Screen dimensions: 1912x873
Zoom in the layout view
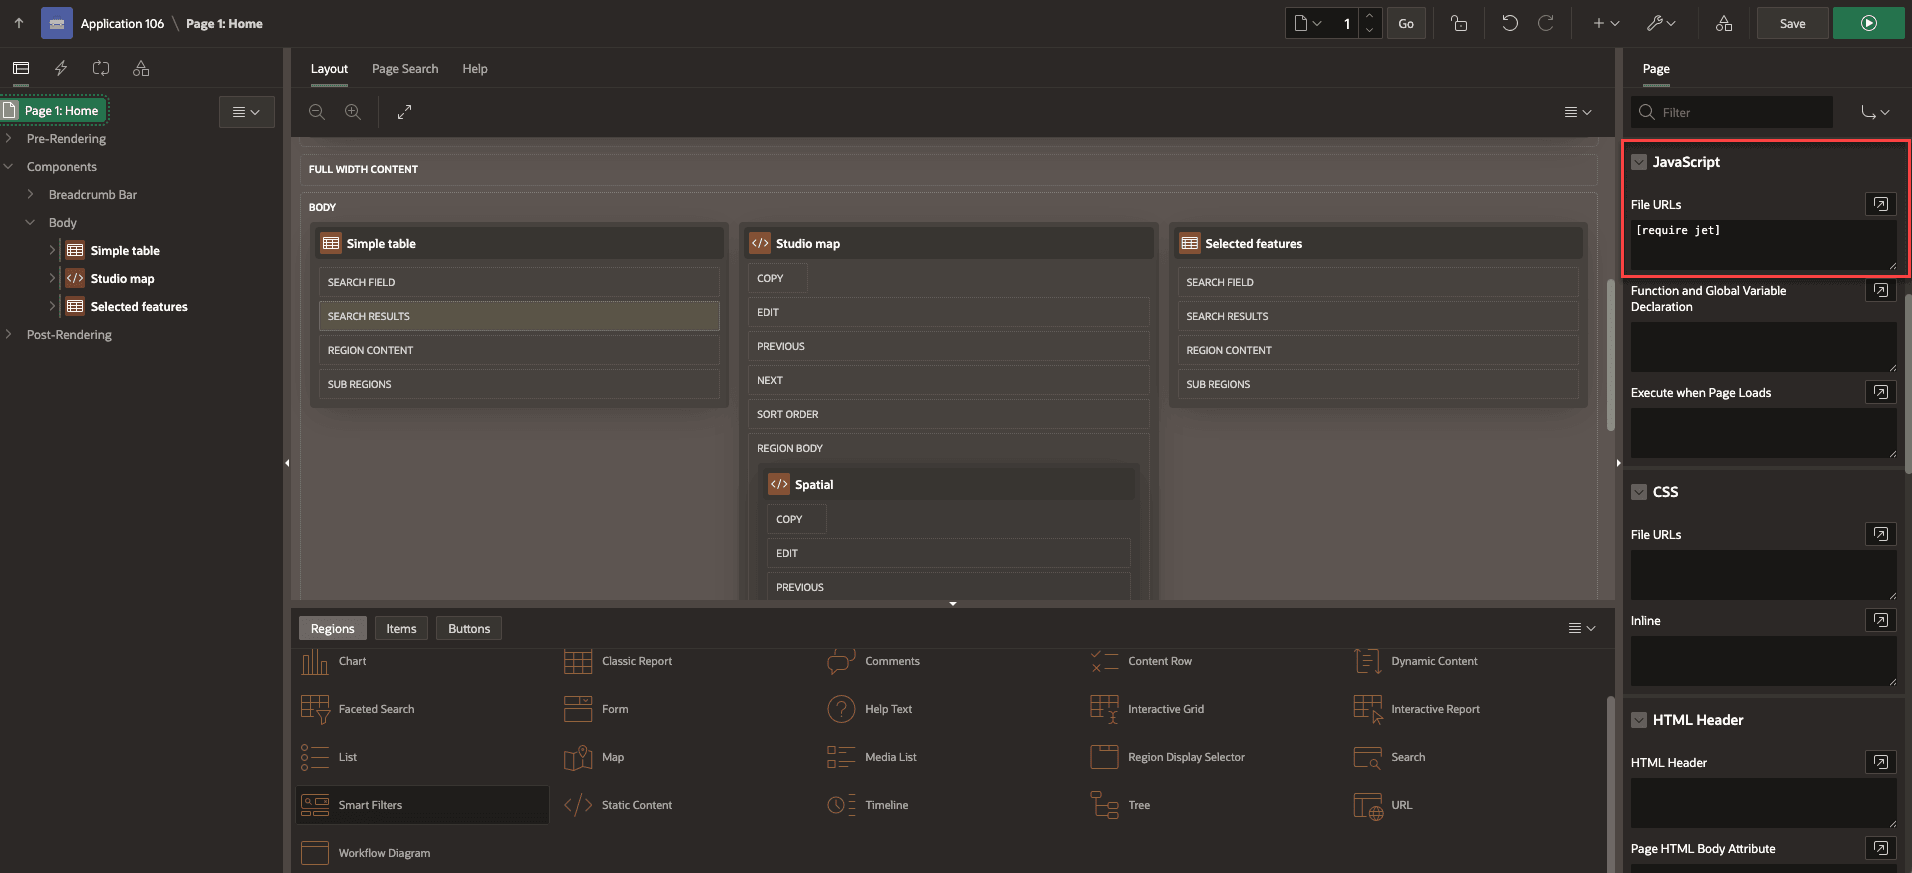click(x=353, y=112)
